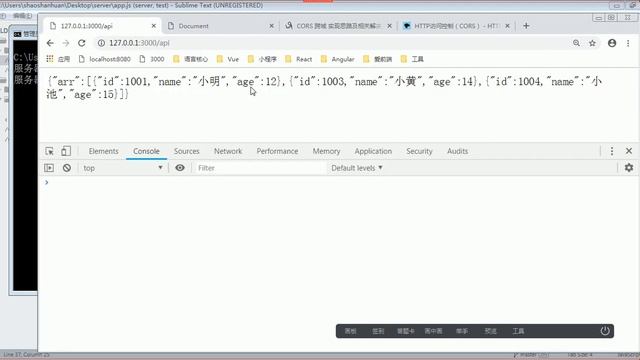Expand the top context dropdown
Screen dimensions: 640x360
[123, 168]
